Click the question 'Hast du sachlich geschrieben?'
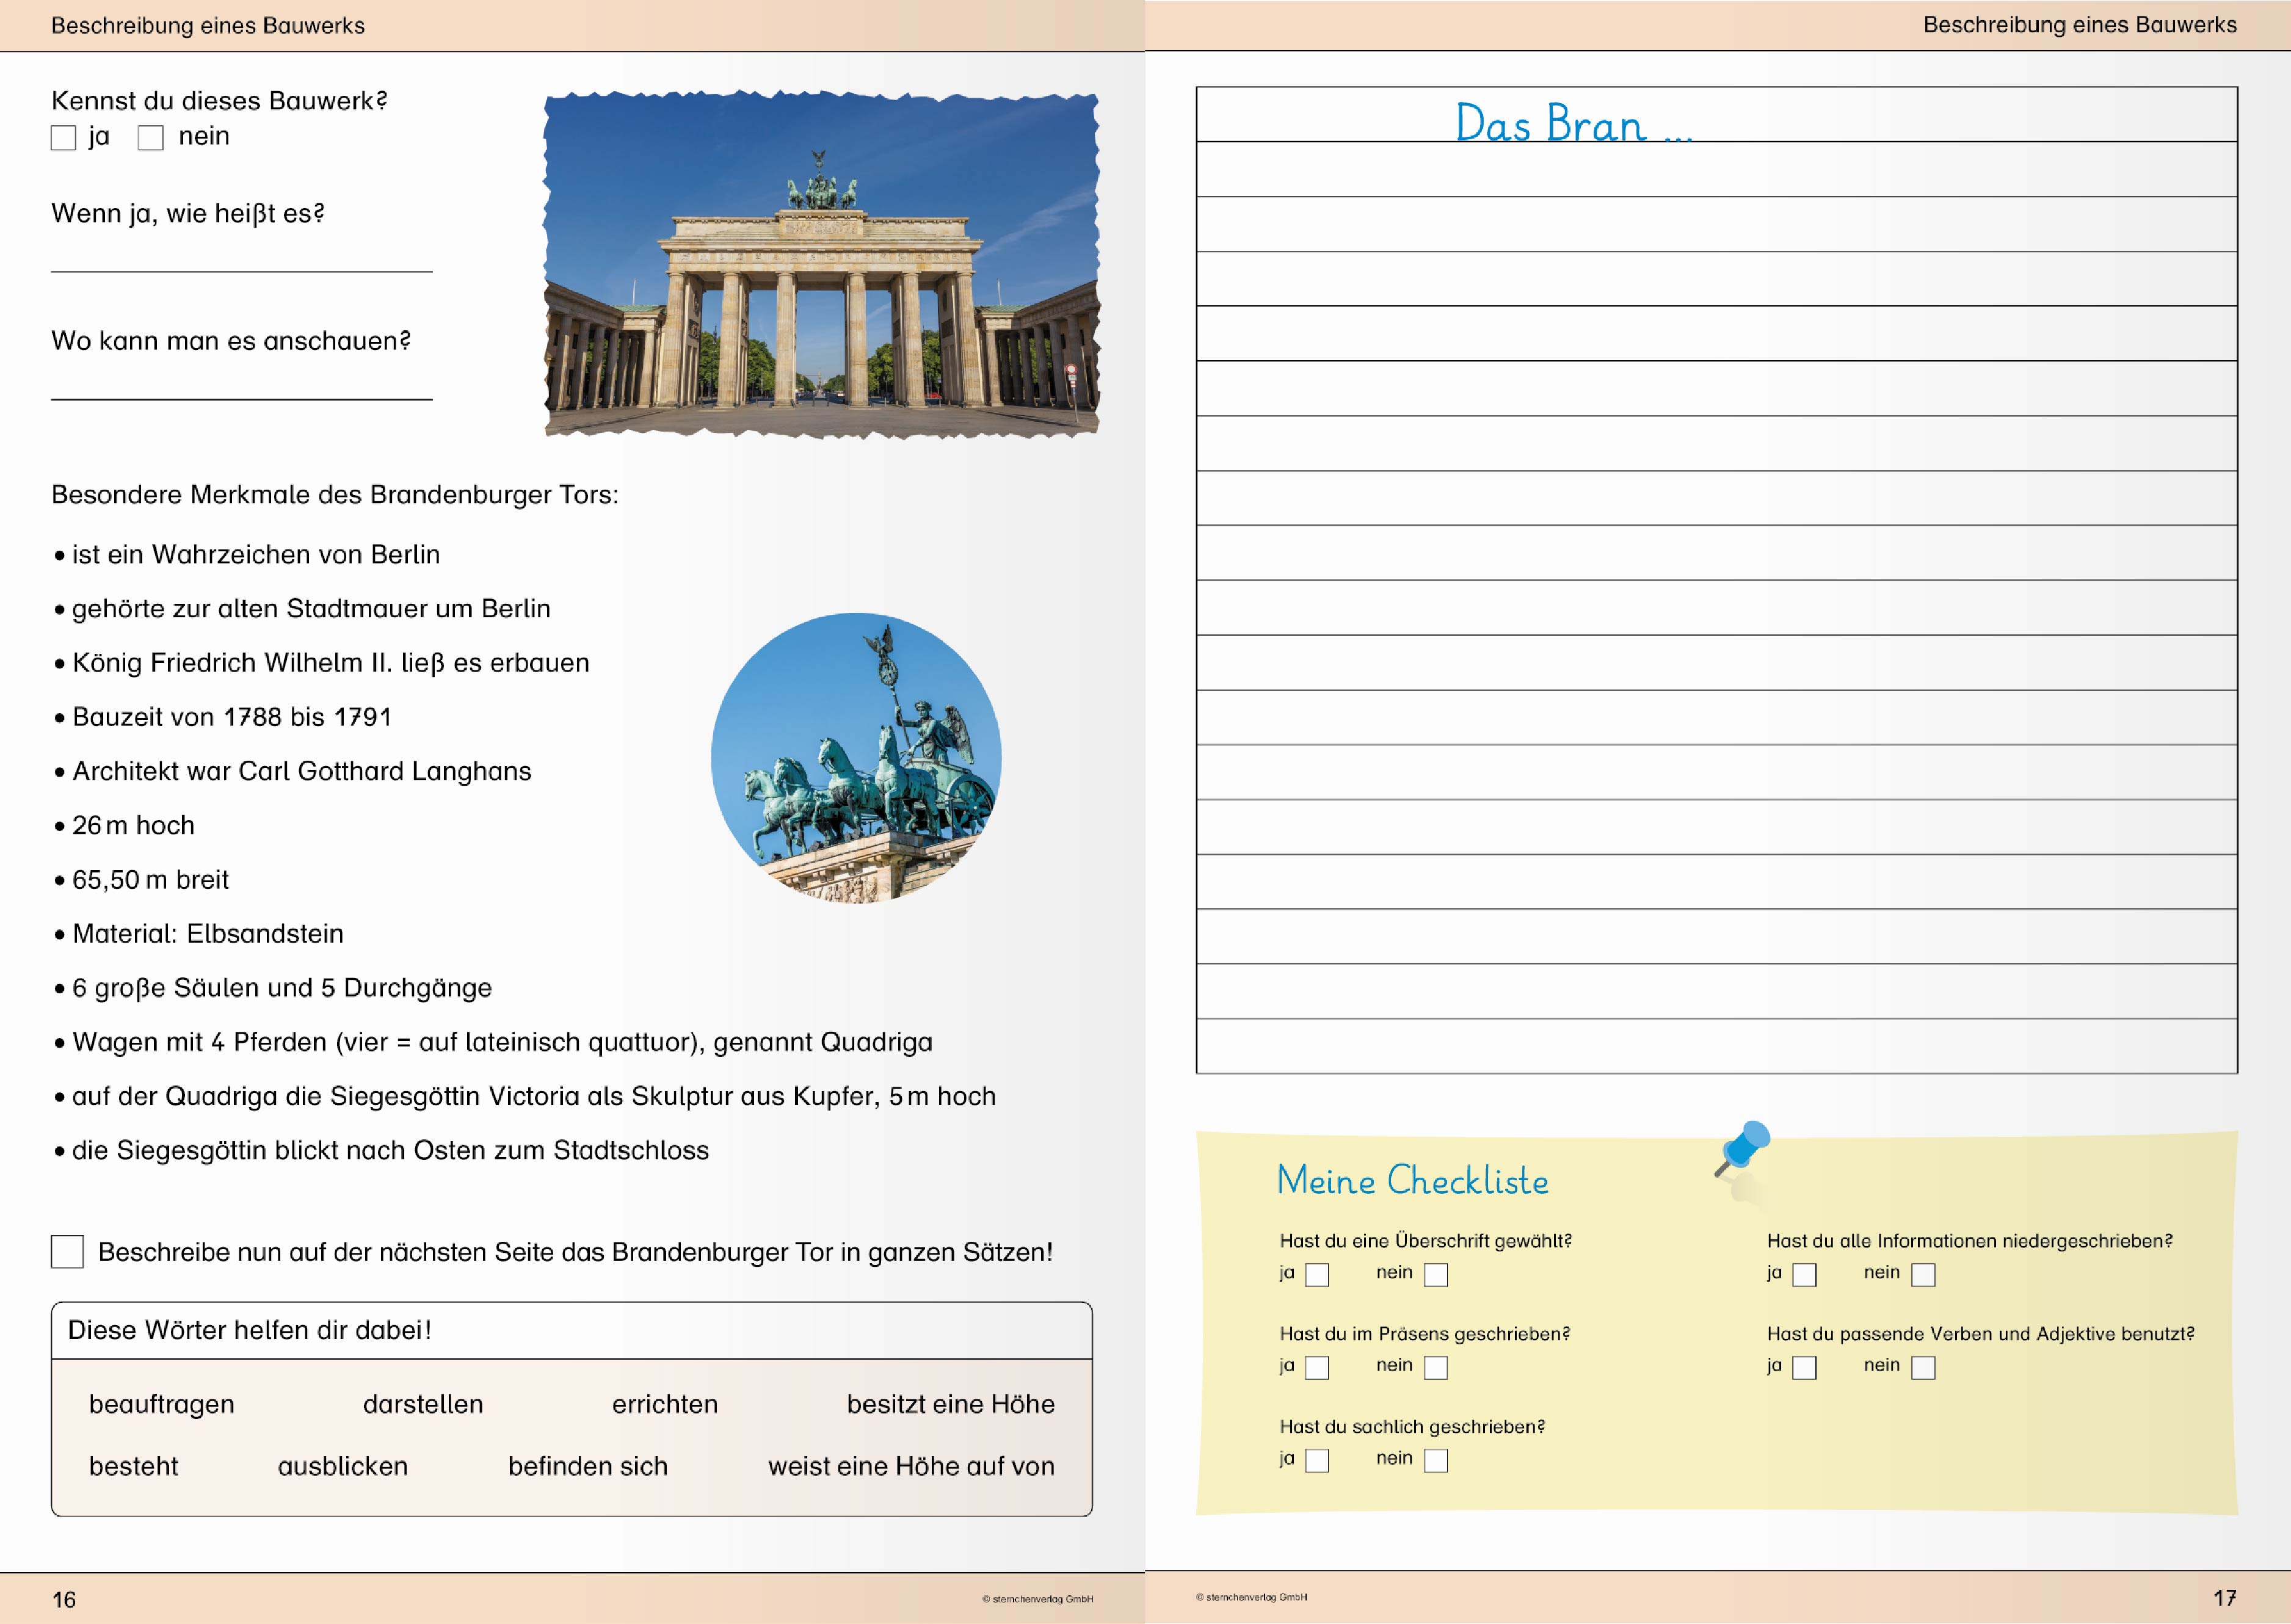 click(x=1412, y=1426)
